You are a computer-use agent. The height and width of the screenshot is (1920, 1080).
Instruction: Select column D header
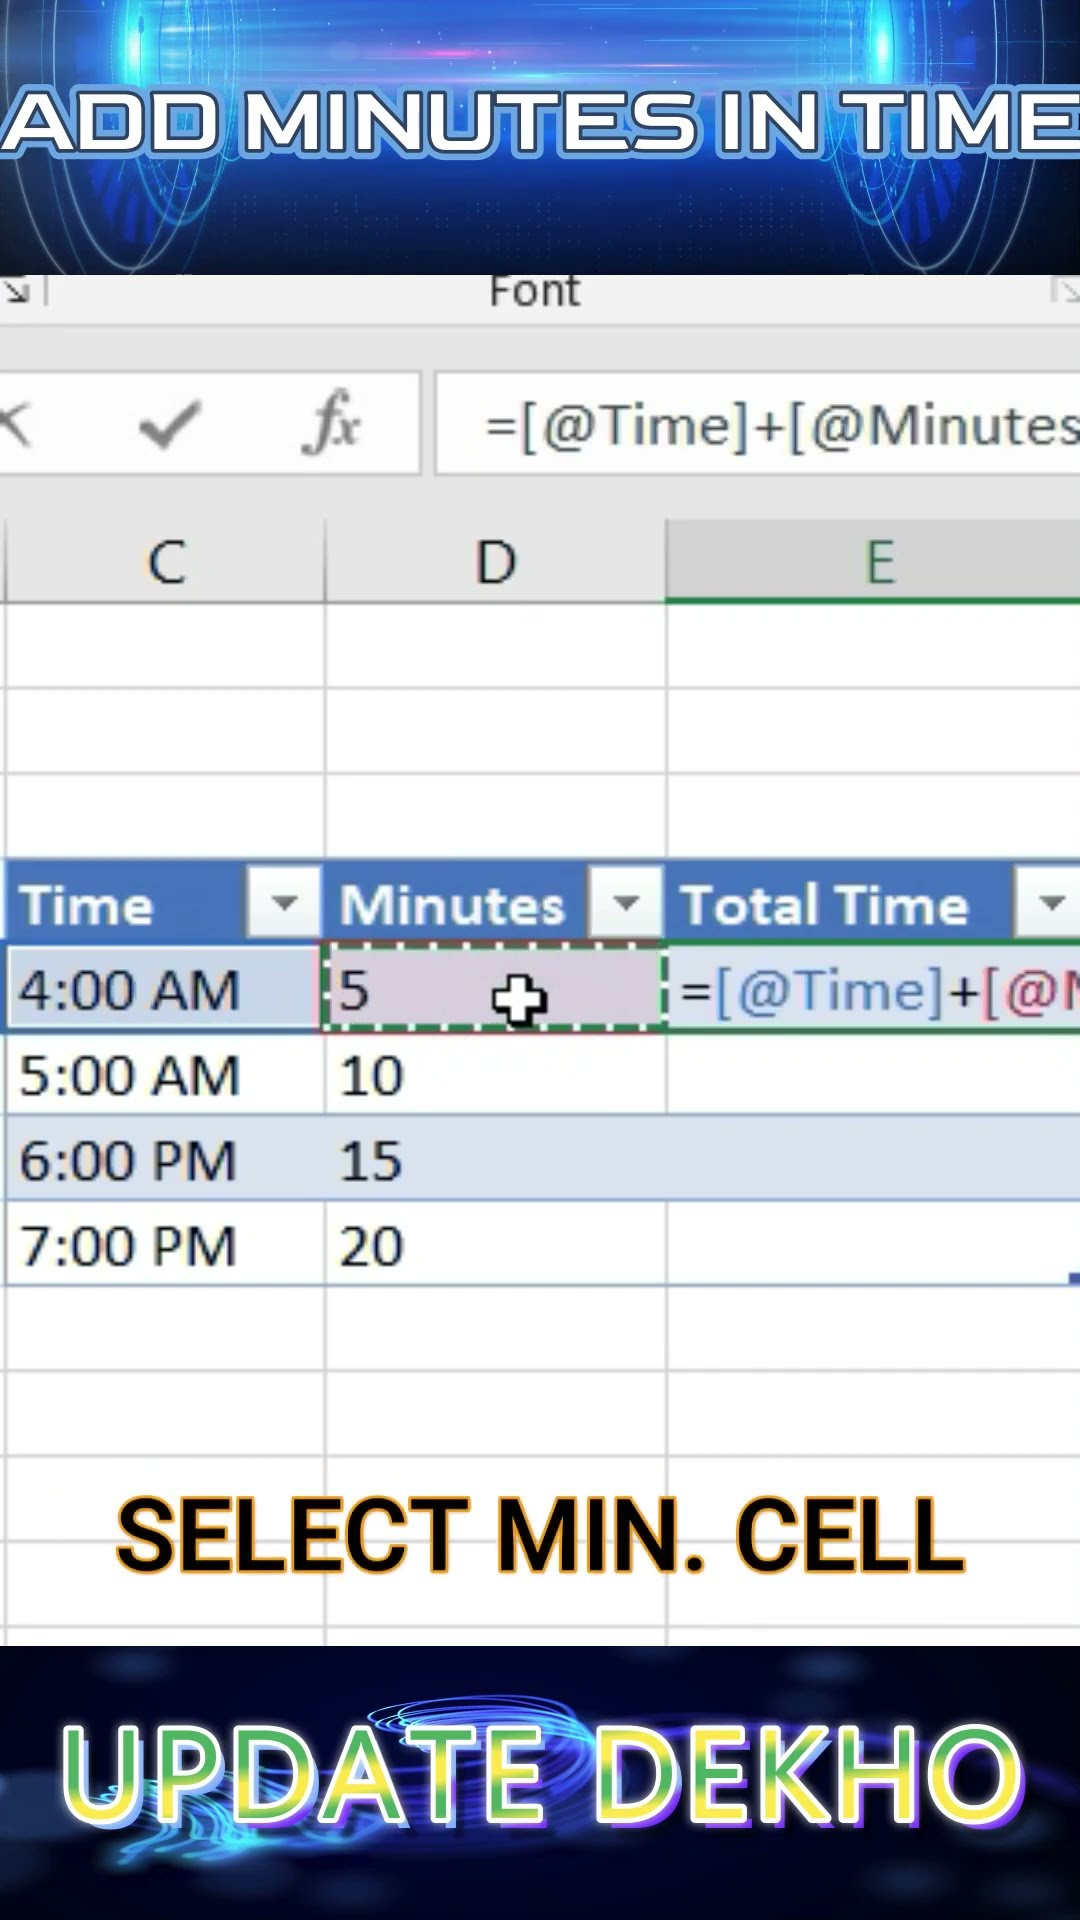[495, 562]
